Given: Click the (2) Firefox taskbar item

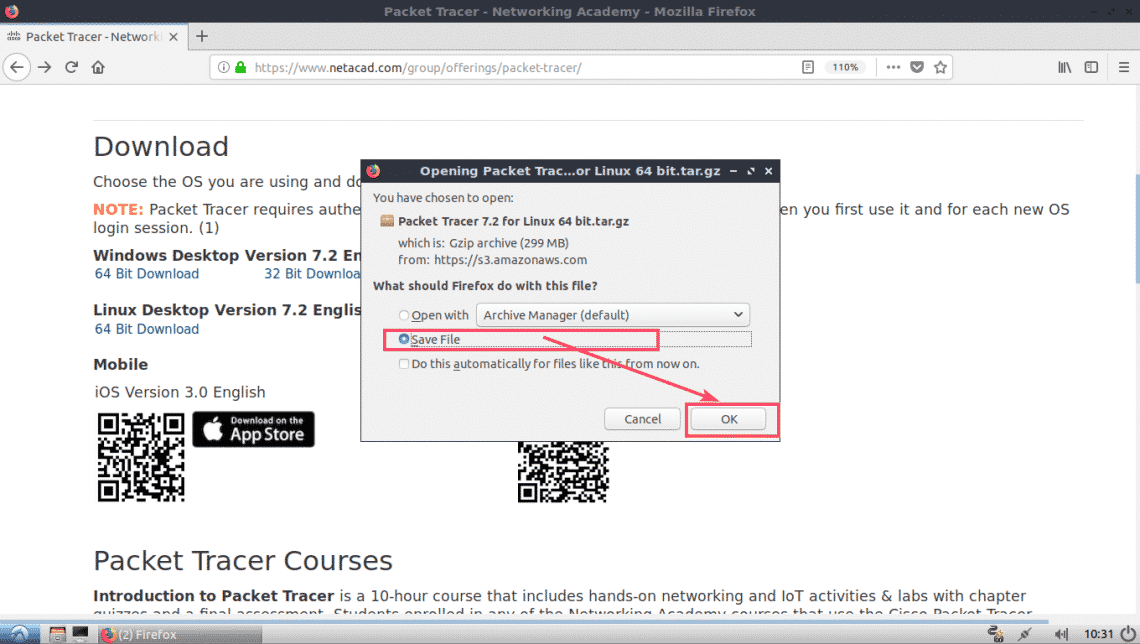Looking at the screenshot, I should coord(180,635).
